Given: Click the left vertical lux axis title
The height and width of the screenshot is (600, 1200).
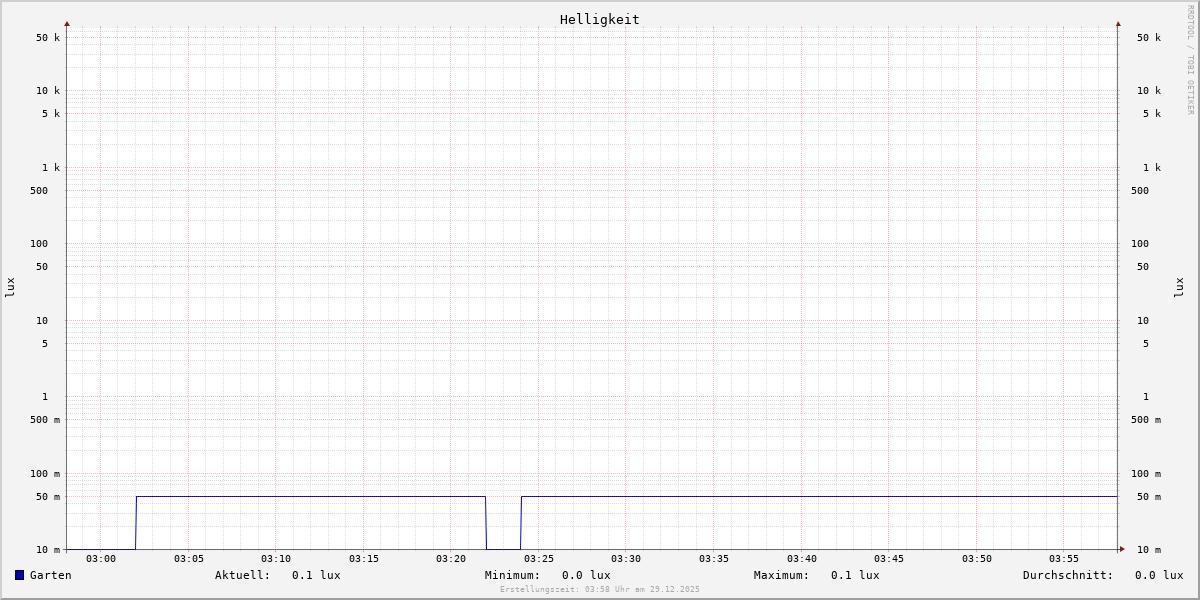Looking at the screenshot, I should pyautogui.click(x=10, y=287).
